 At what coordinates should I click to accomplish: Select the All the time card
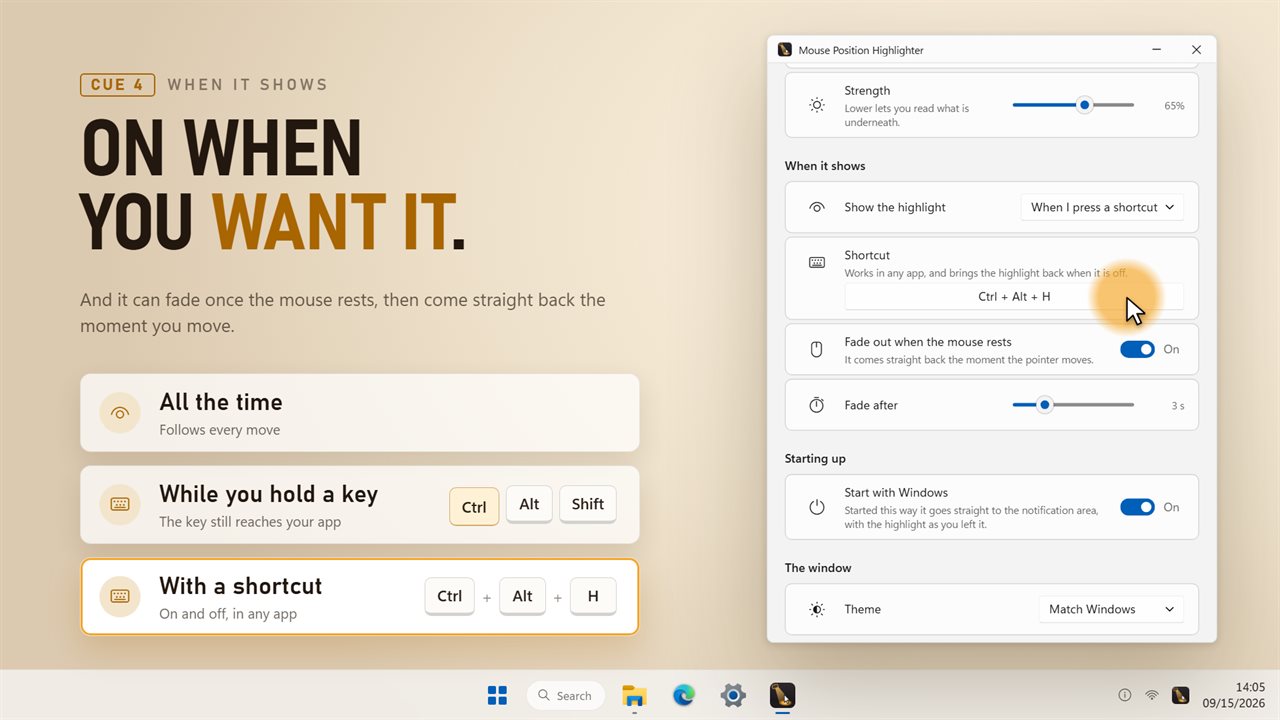(360, 413)
